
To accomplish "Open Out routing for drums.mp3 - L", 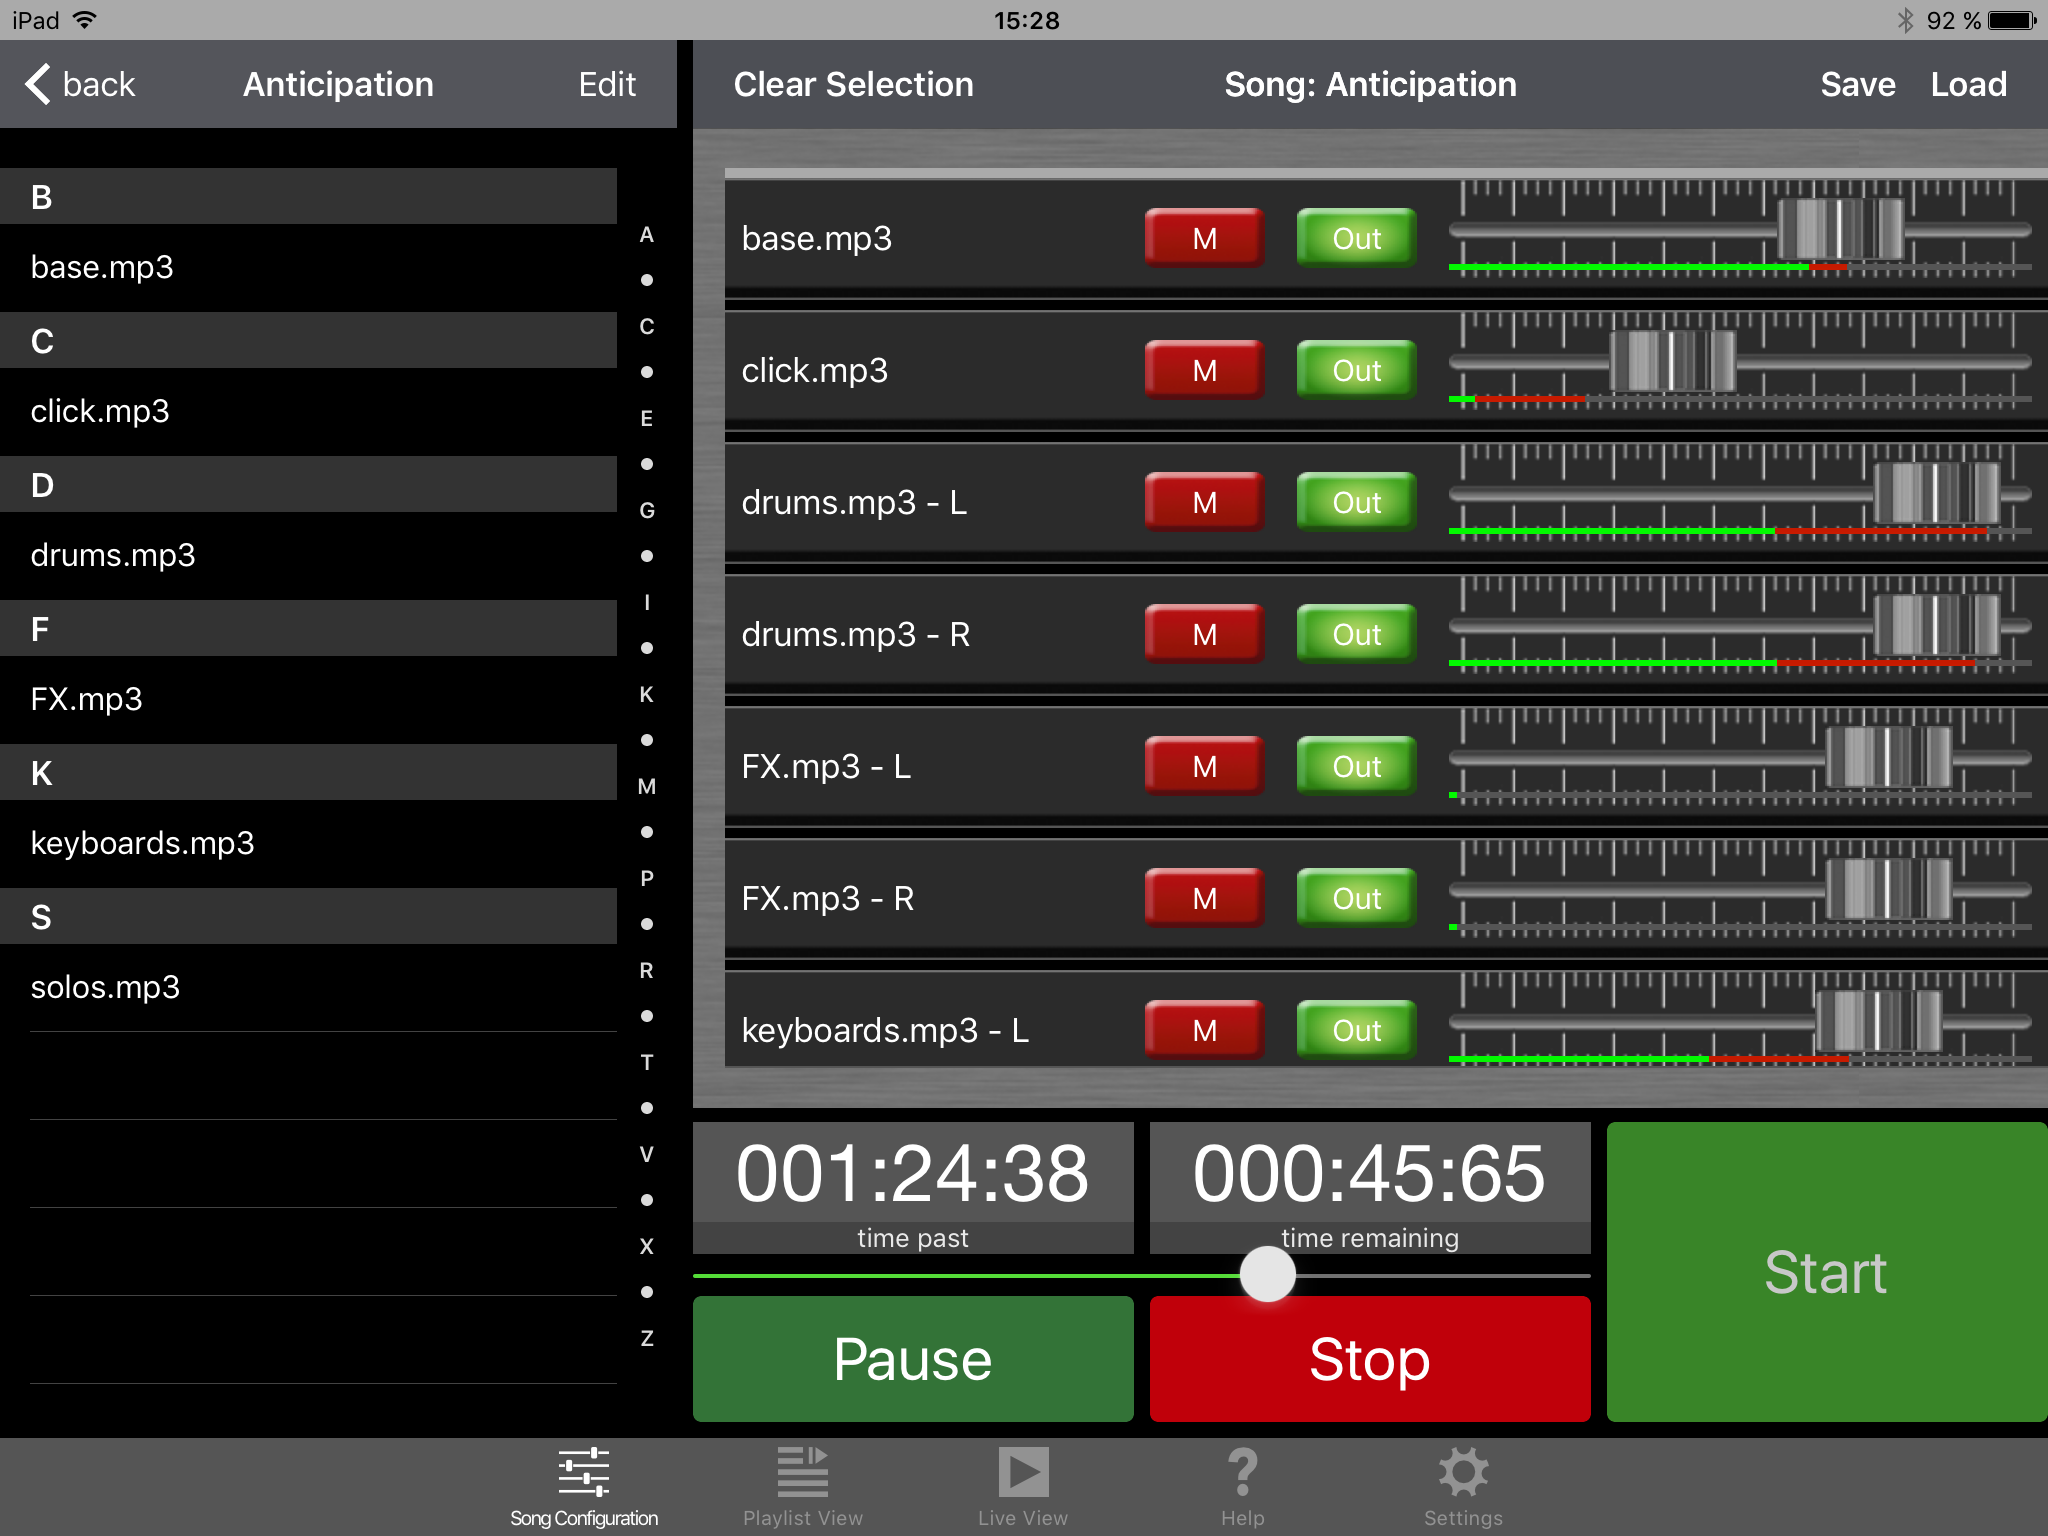I will point(1357,502).
